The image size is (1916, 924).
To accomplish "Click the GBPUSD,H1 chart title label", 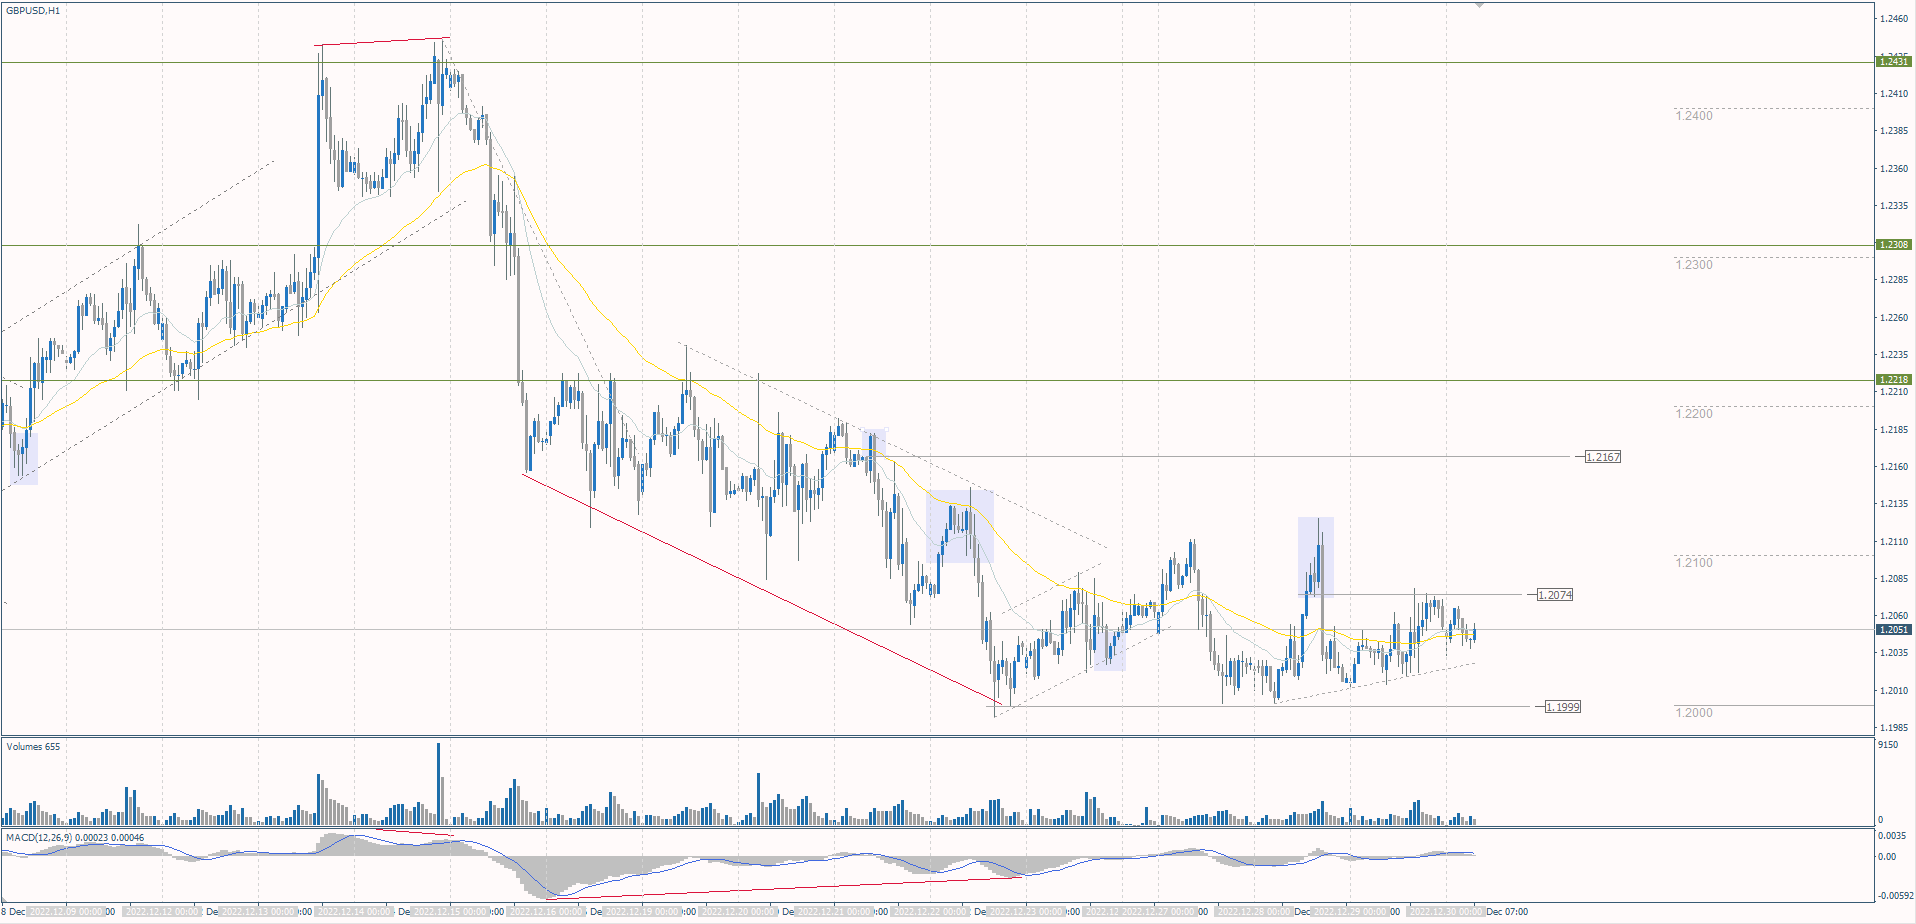I will (x=33, y=11).
